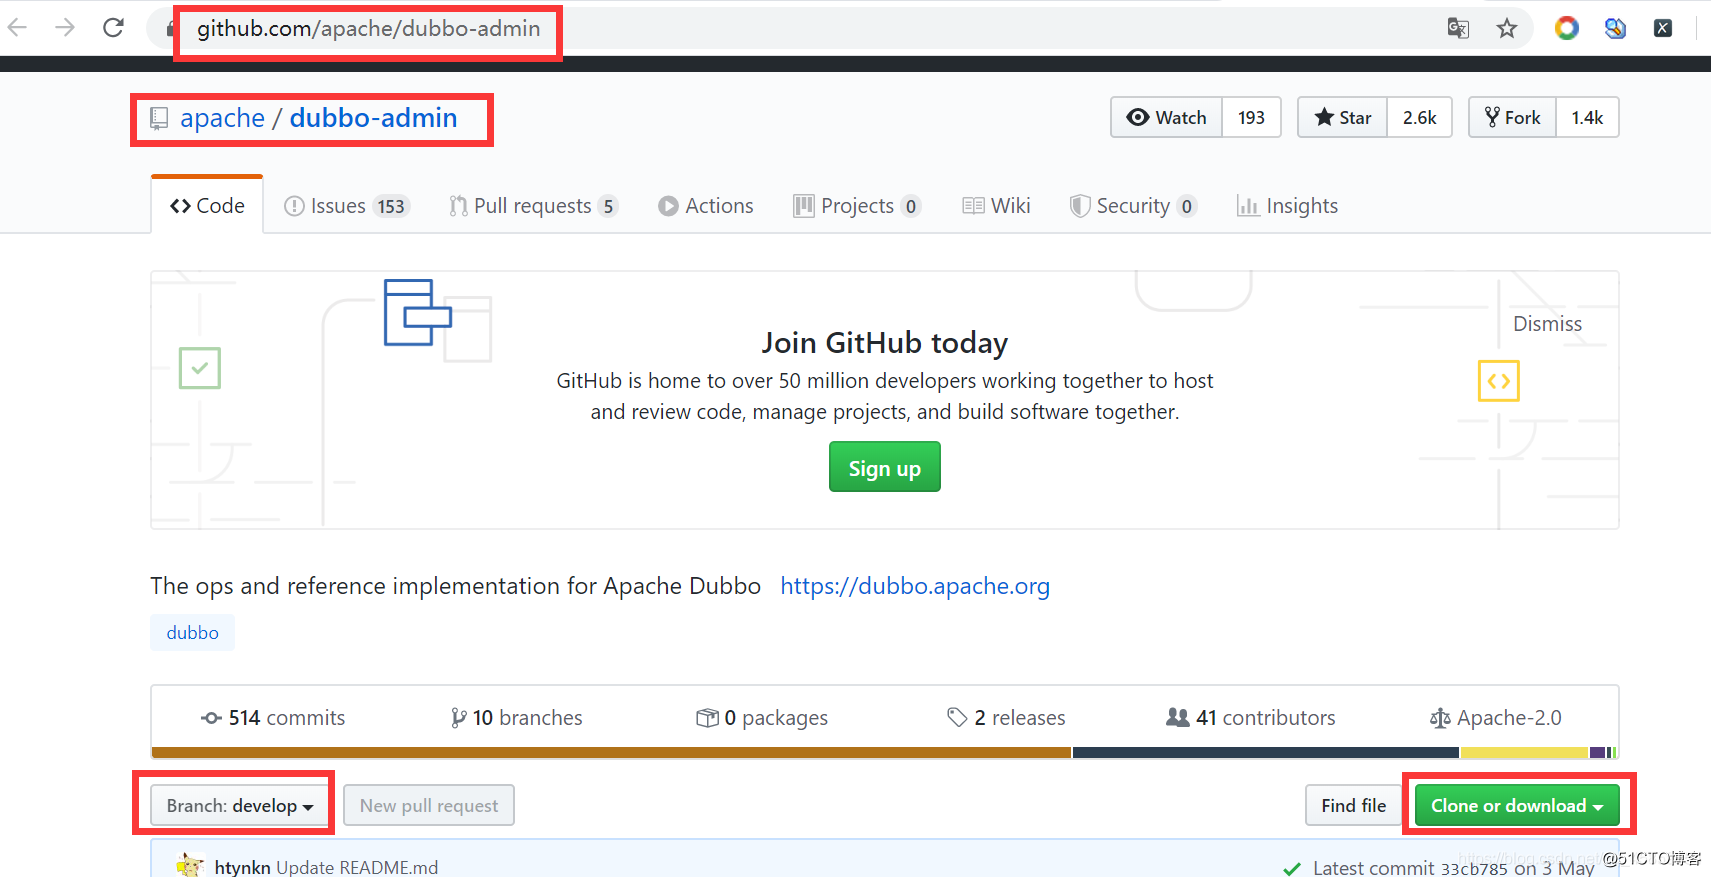Screen dimensions: 1711x877
Task: View the 10 branches list
Action: pyautogui.click(x=516, y=718)
